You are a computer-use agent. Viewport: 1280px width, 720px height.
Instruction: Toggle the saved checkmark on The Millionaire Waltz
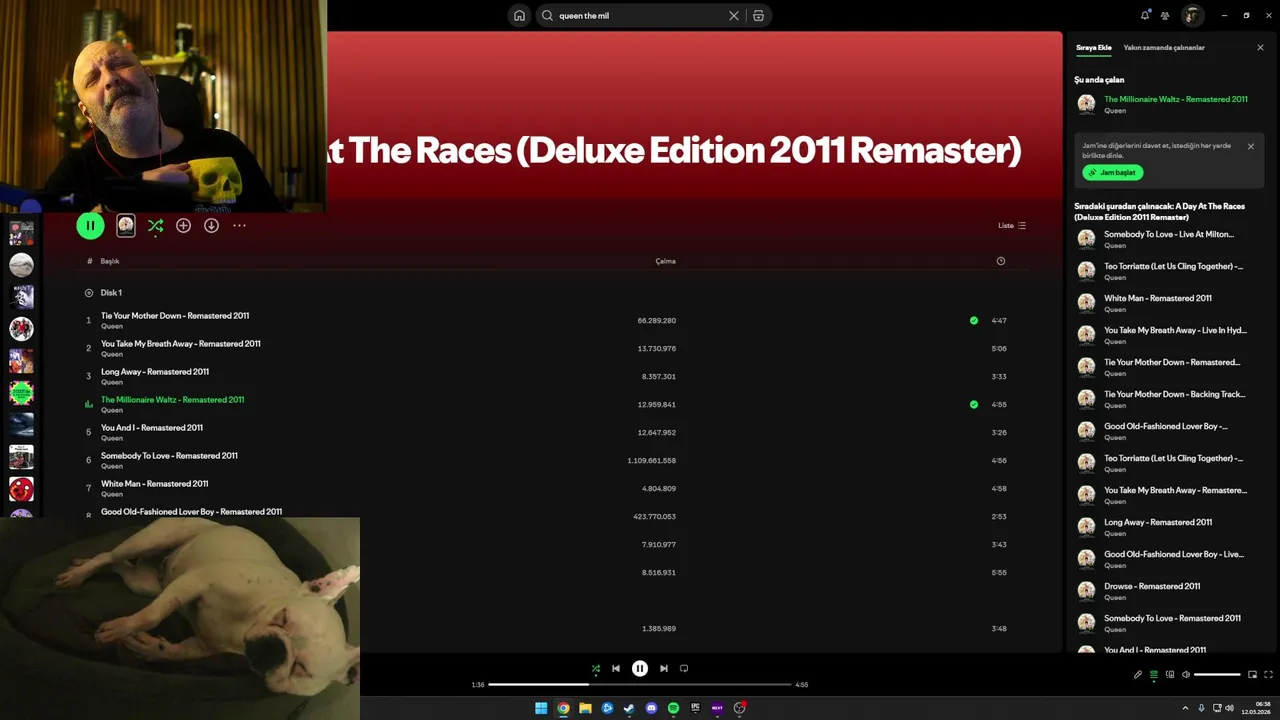[x=974, y=405]
